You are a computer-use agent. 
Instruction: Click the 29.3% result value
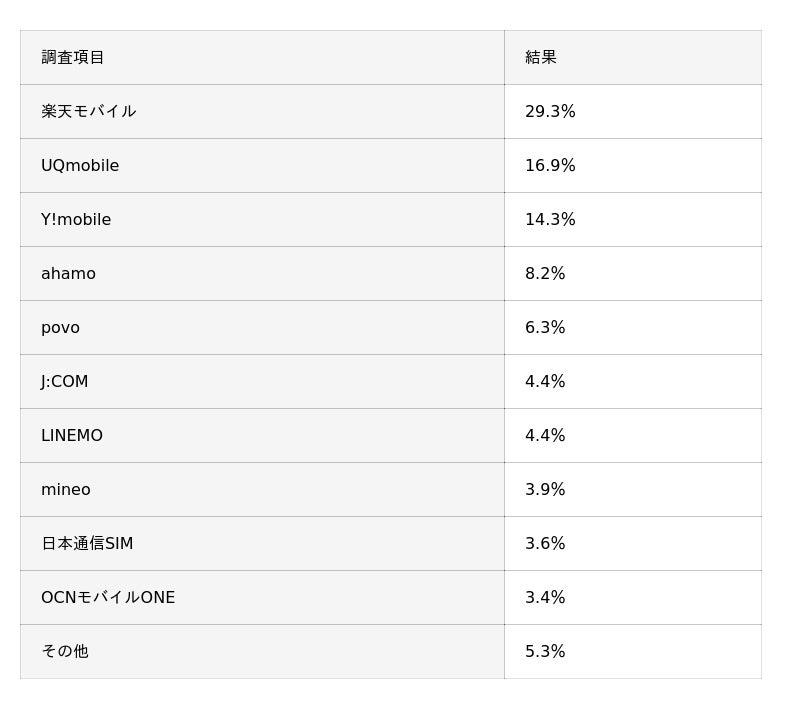[x=550, y=112]
